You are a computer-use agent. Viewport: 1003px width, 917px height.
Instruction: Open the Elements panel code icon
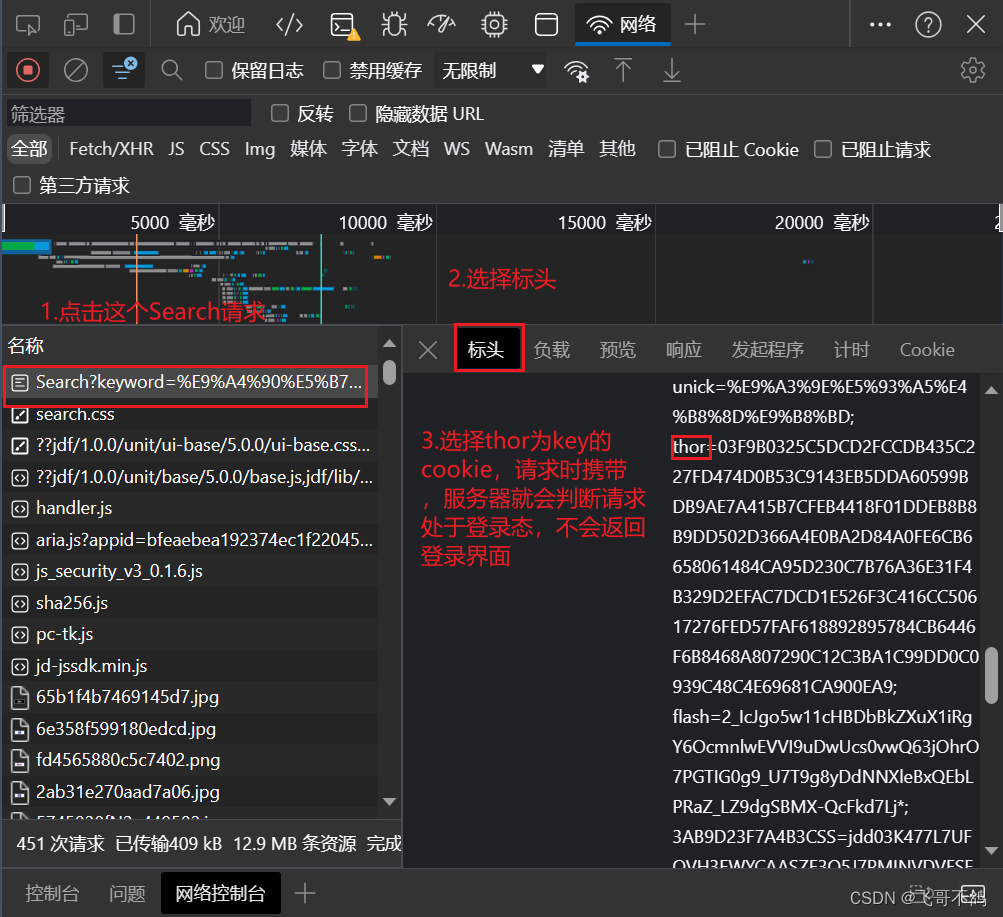tap(289, 25)
